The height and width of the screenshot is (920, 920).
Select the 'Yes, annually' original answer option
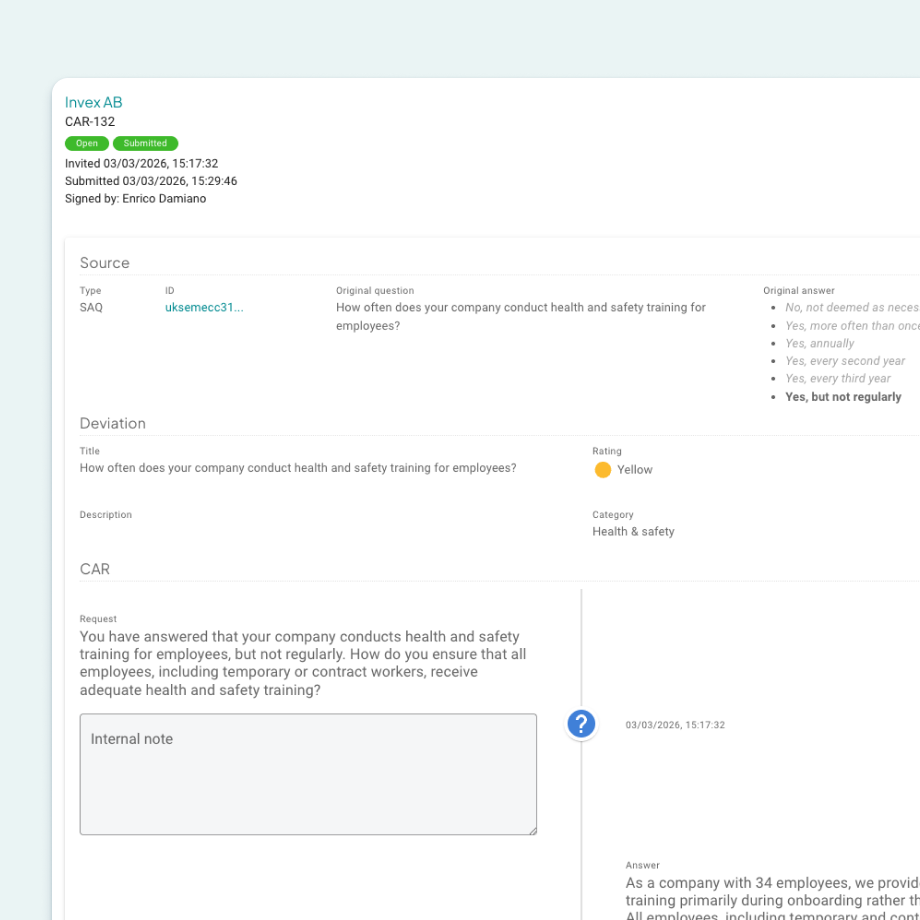pos(819,343)
